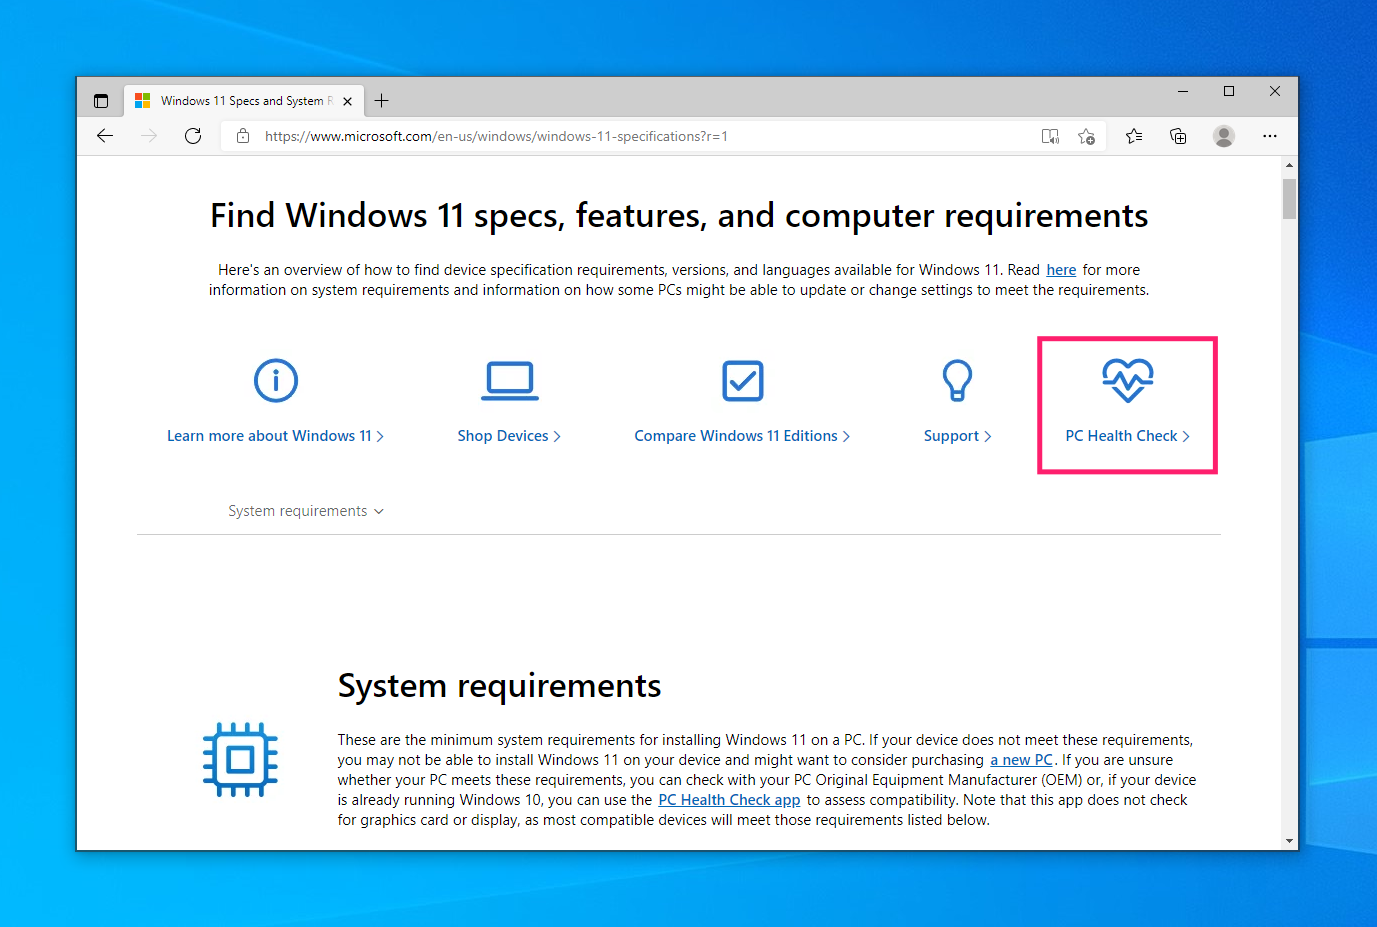Click the scrollbar down arrow
The image size is (1377, 927).
pos(1290,841)
